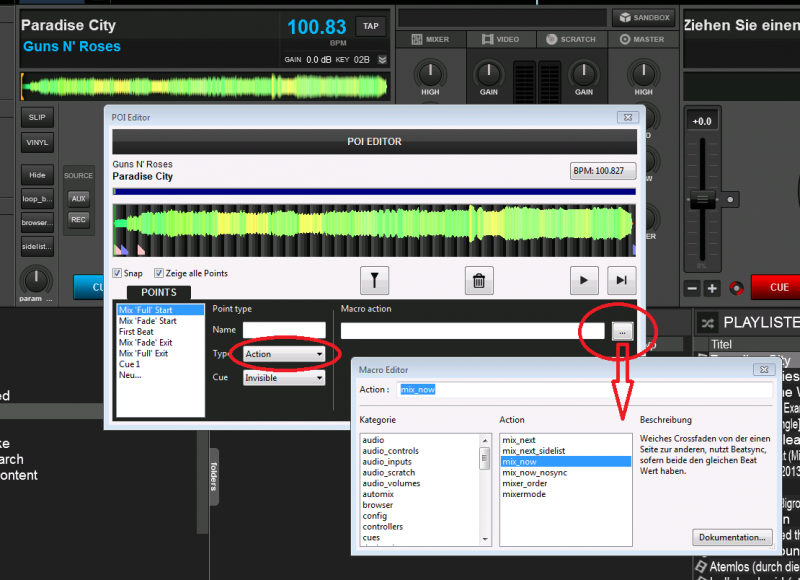The height and width of the screenshot is (580, 800).
Task: Toggle the Snap checkbox
Action: (x=119, y=273)
